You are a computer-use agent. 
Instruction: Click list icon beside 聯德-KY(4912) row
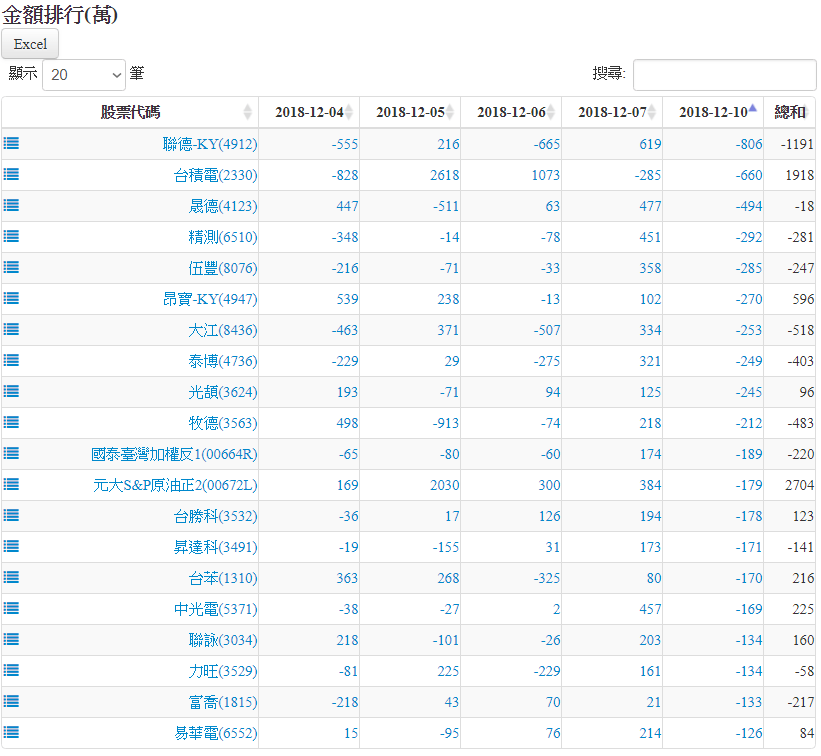tap(11, 144)
